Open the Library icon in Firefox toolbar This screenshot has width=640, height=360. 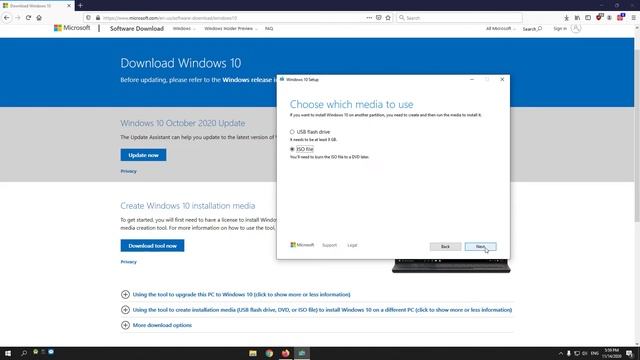point(577,18)
